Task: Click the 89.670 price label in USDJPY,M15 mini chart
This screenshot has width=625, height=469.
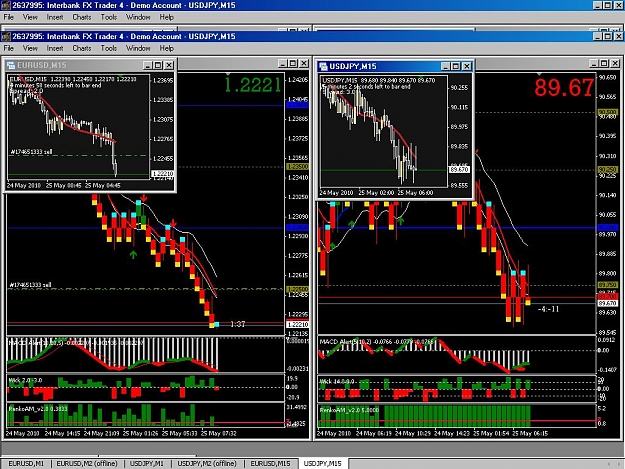Action: pos(459,170)
